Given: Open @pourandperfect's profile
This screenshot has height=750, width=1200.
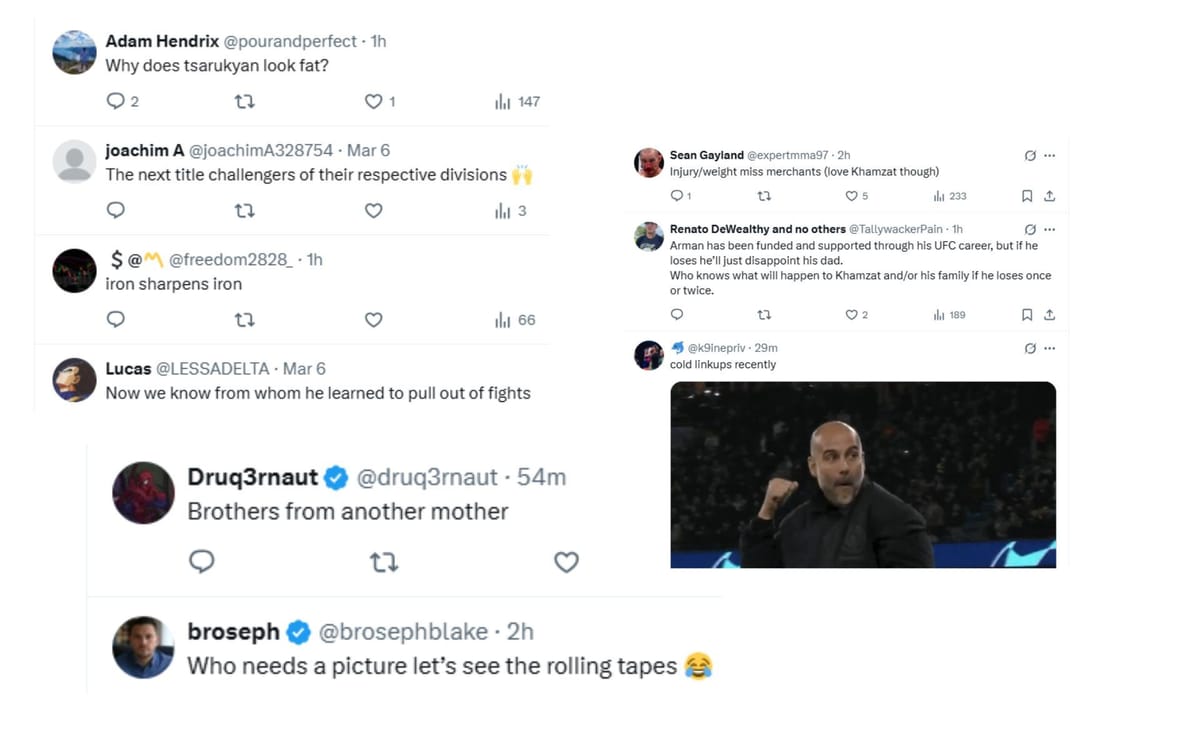Looking at the screenshot, I should tap(289, 41).
